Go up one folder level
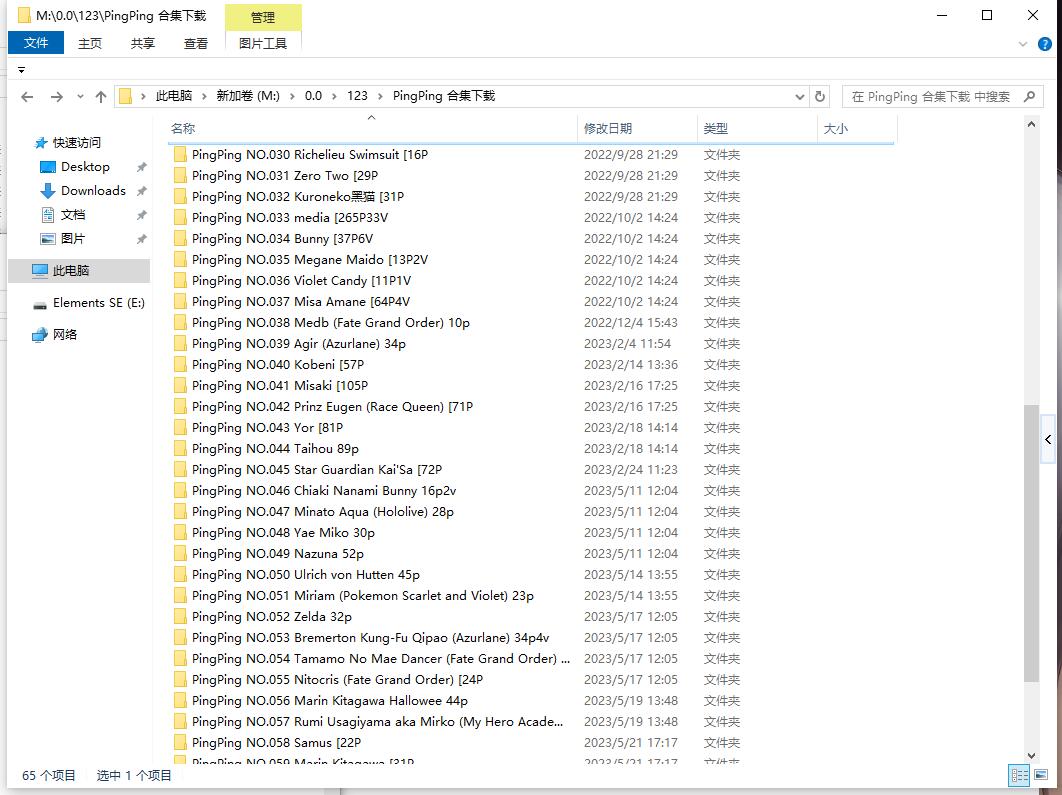This screenshot has height=795, width=1062. (x=101, y=97)
